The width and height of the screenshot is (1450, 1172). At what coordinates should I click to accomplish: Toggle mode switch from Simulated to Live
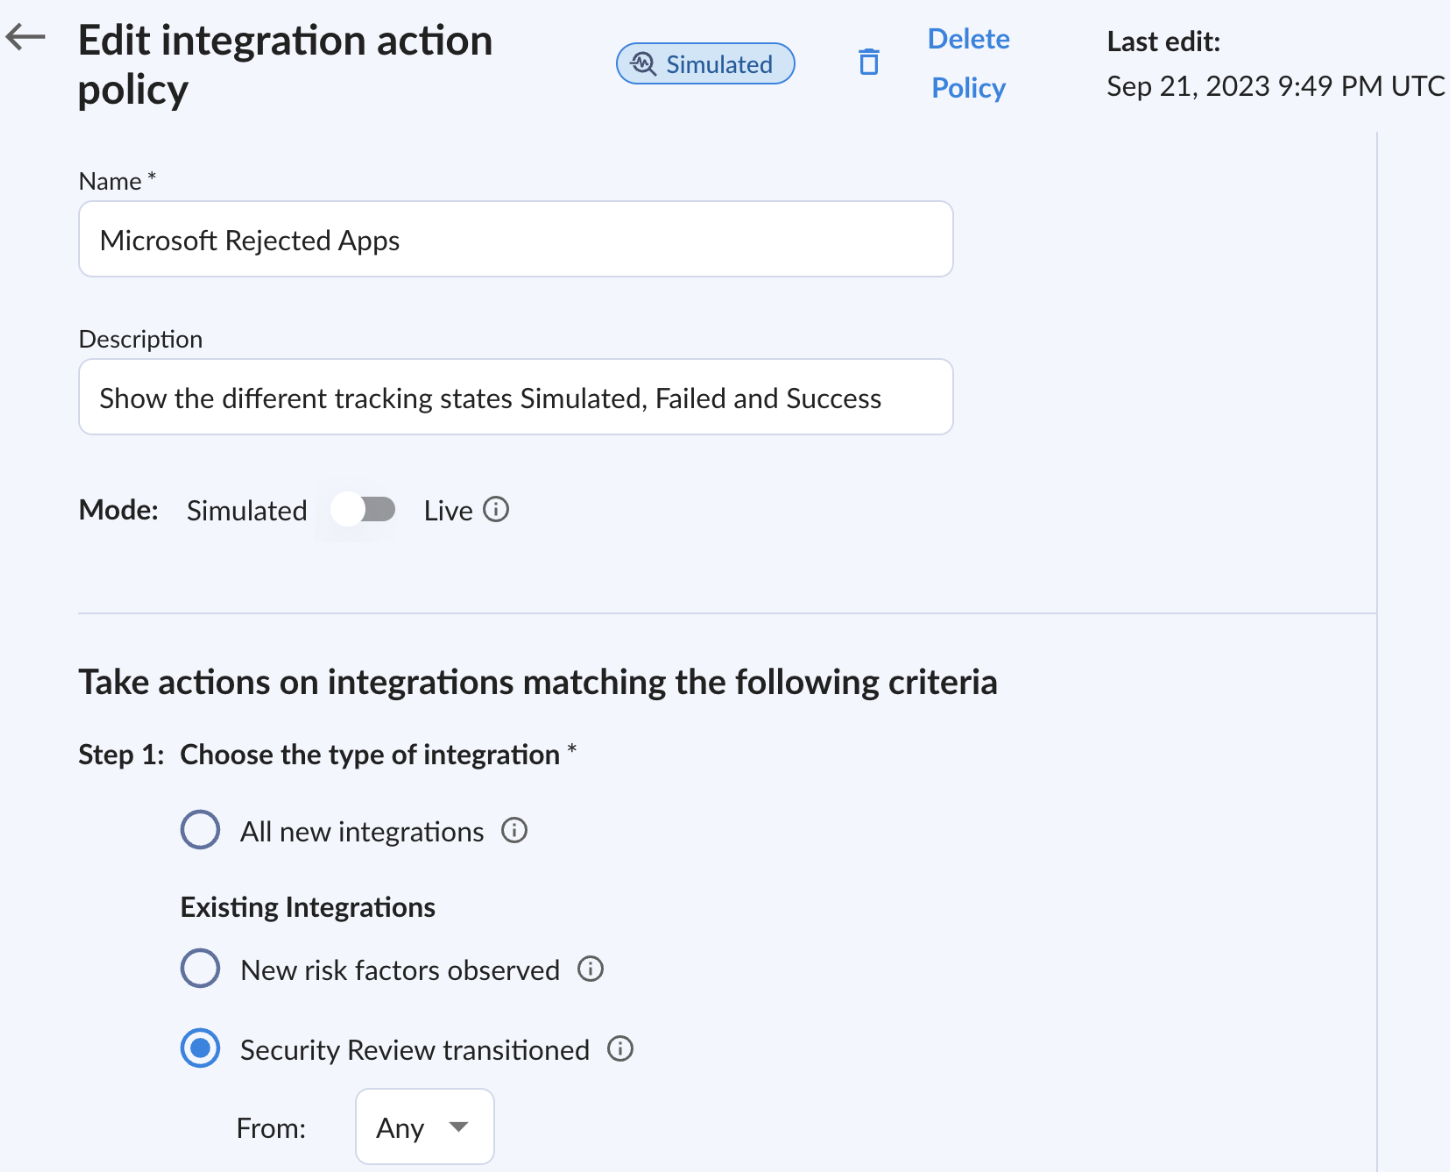[363, 510]
